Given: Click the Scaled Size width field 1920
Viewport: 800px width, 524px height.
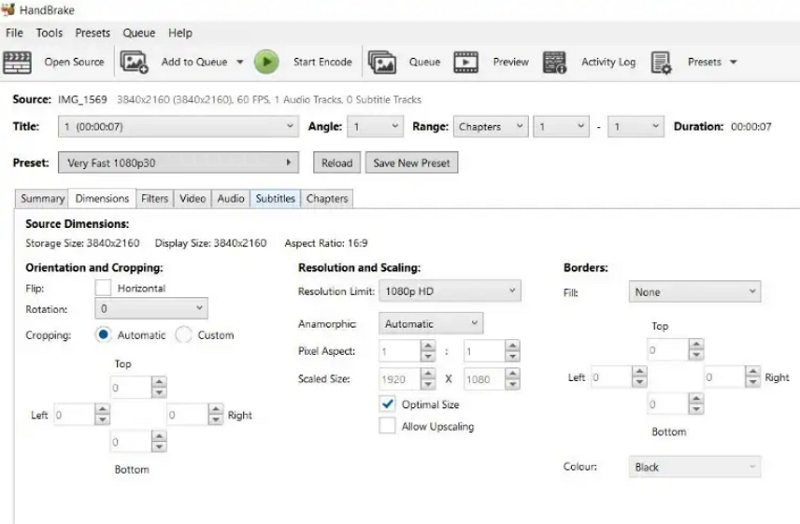Looking at the screenshot, I should [399, 379].
